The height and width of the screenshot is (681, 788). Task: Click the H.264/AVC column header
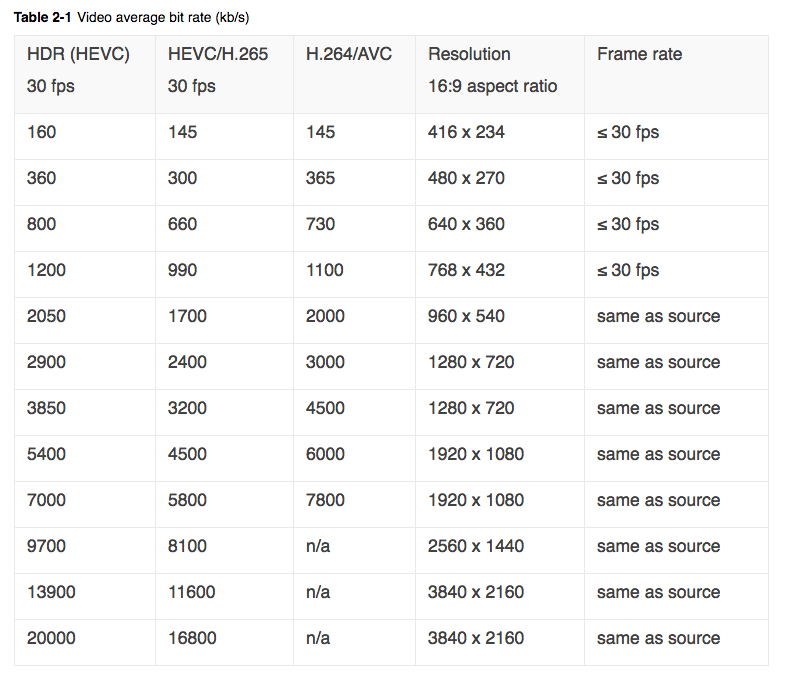tap(354, 74)
